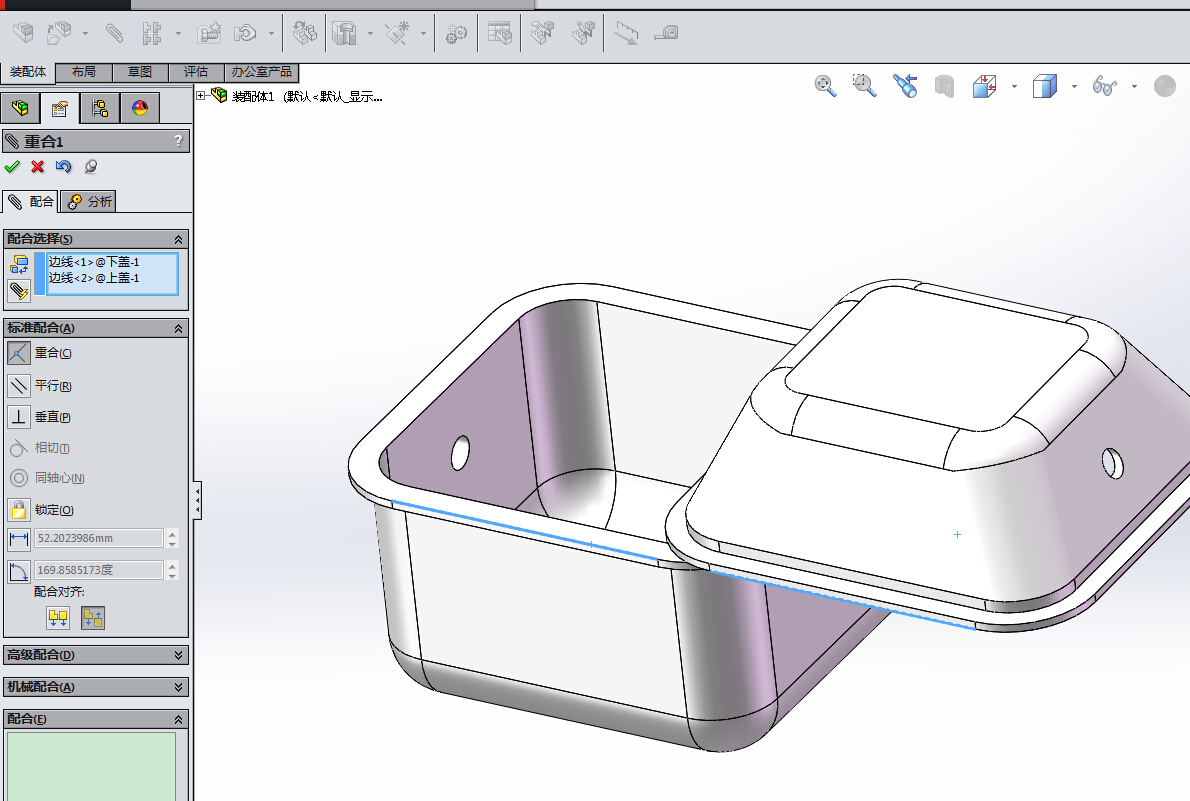Click the Bill of Materials icon

point(499,33)
